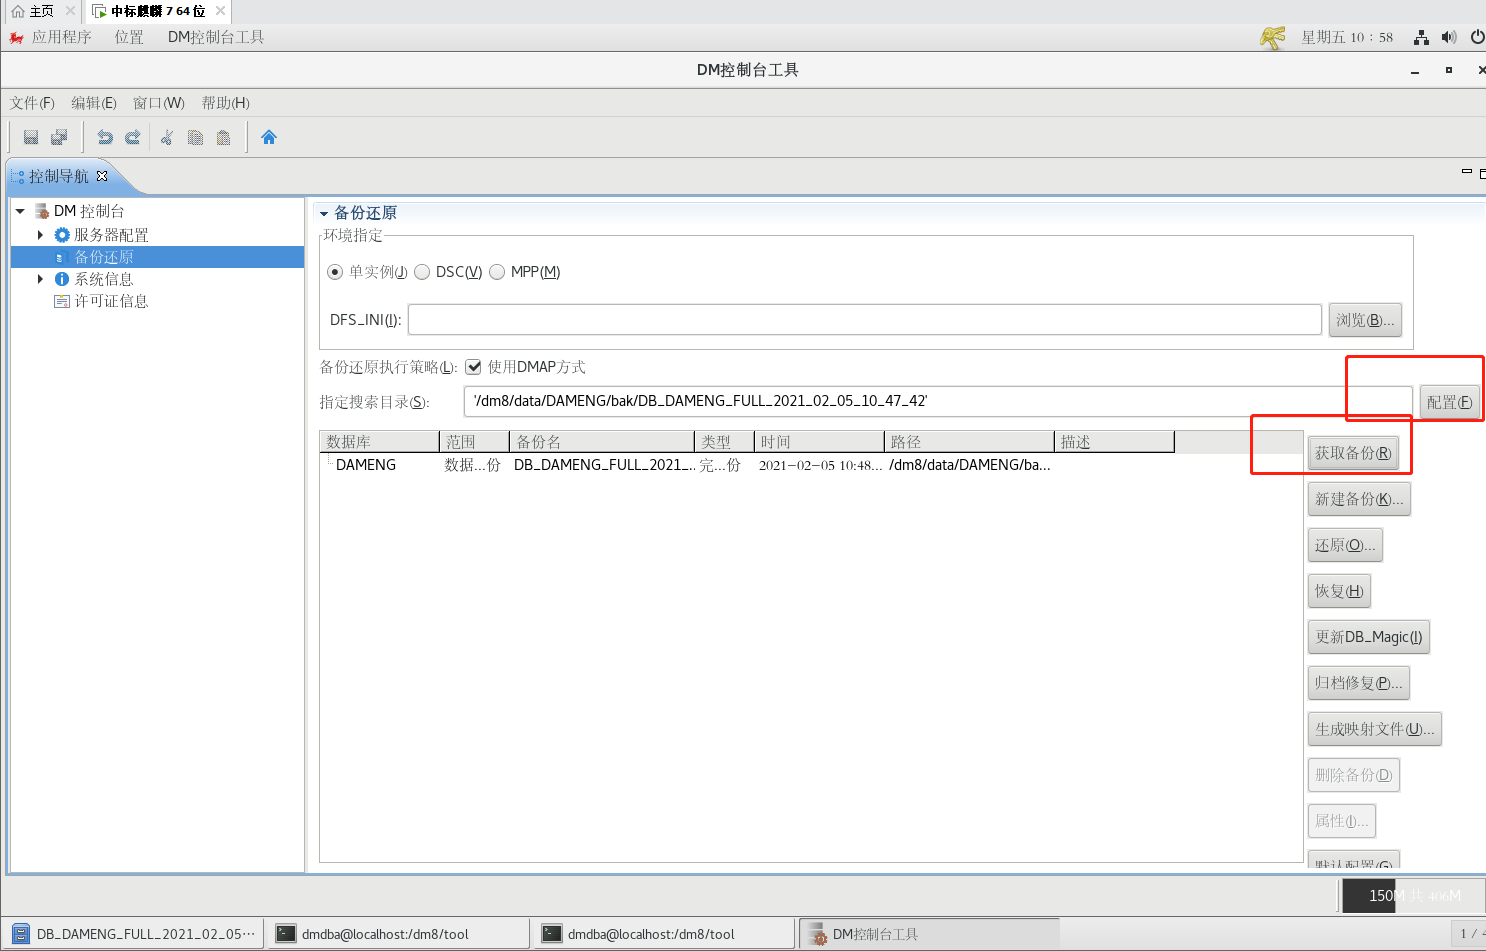This screenshot has width=1486, height=951.
Task: Open the 帮助(H) menu
Action: [226, 103]
